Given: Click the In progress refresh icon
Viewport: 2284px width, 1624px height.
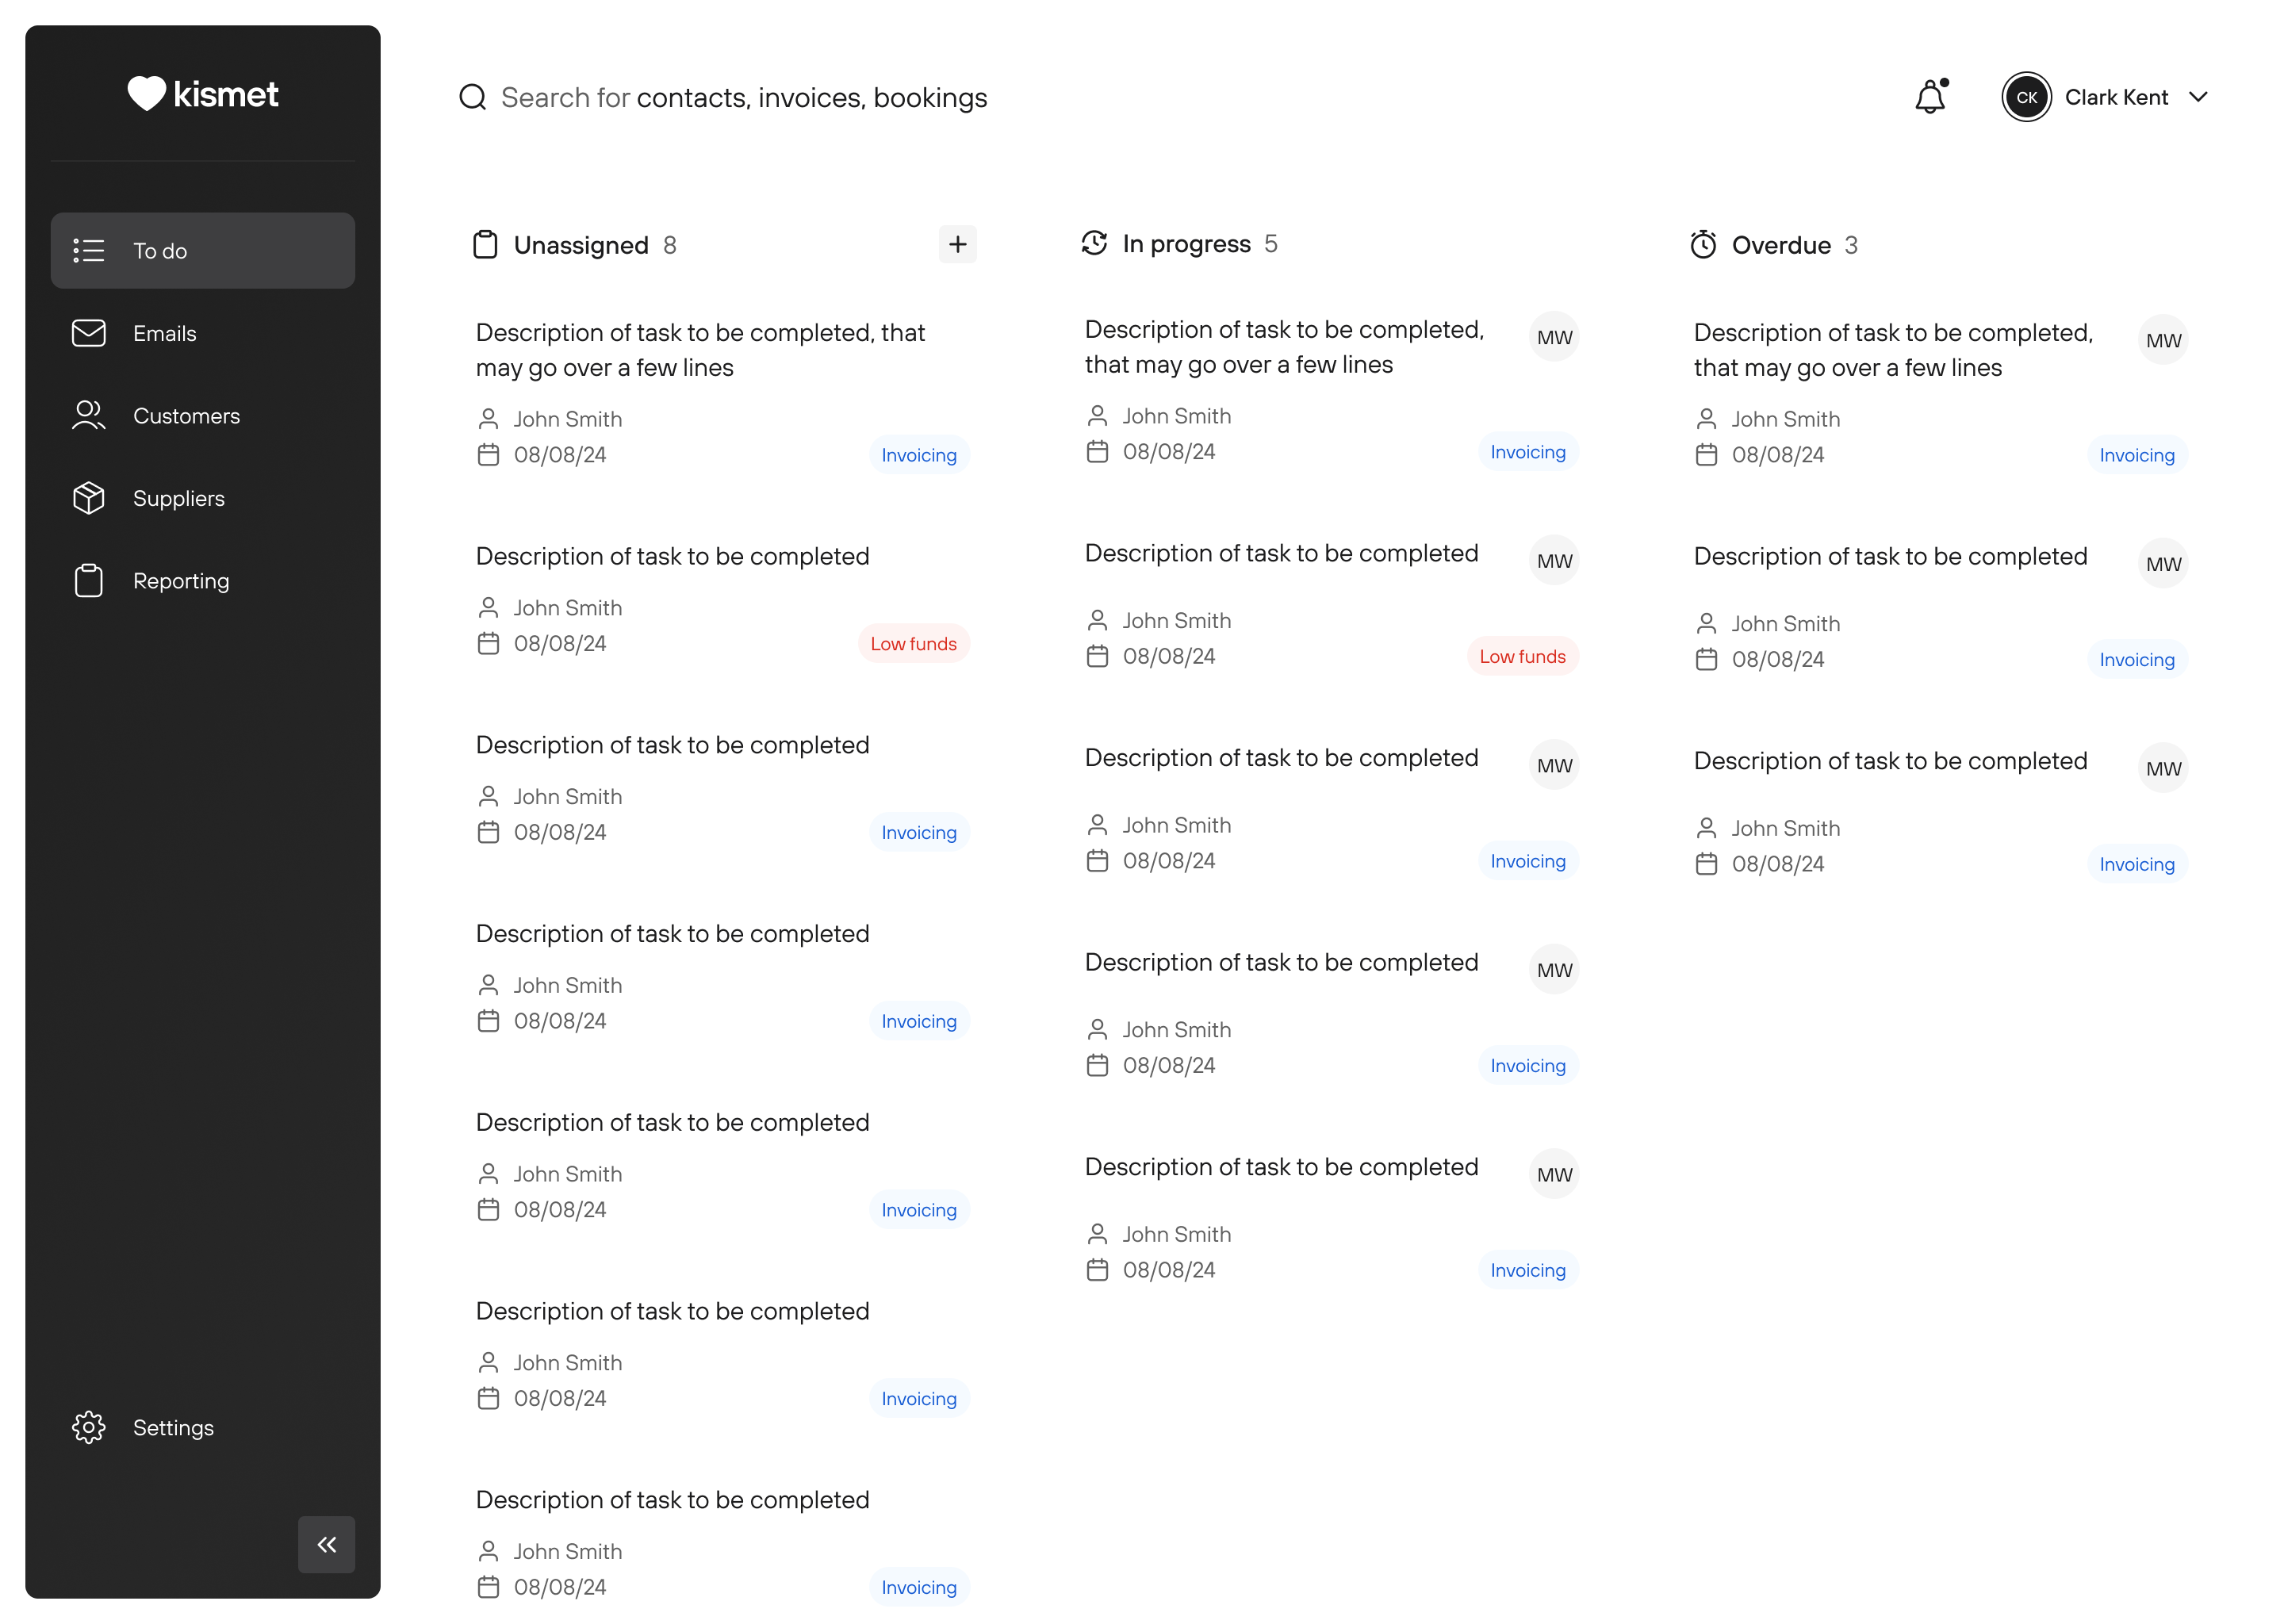Looking at the screenshot, I should [x=1094, y=243].
